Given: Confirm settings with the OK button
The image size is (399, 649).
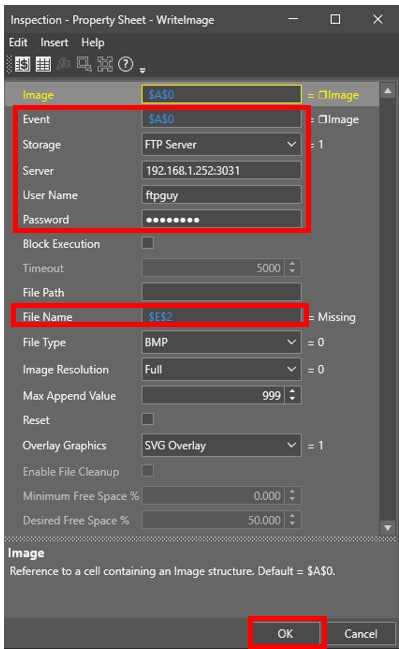Looking at the screenshot, I should pyautogui.click(x=286, y=633).
